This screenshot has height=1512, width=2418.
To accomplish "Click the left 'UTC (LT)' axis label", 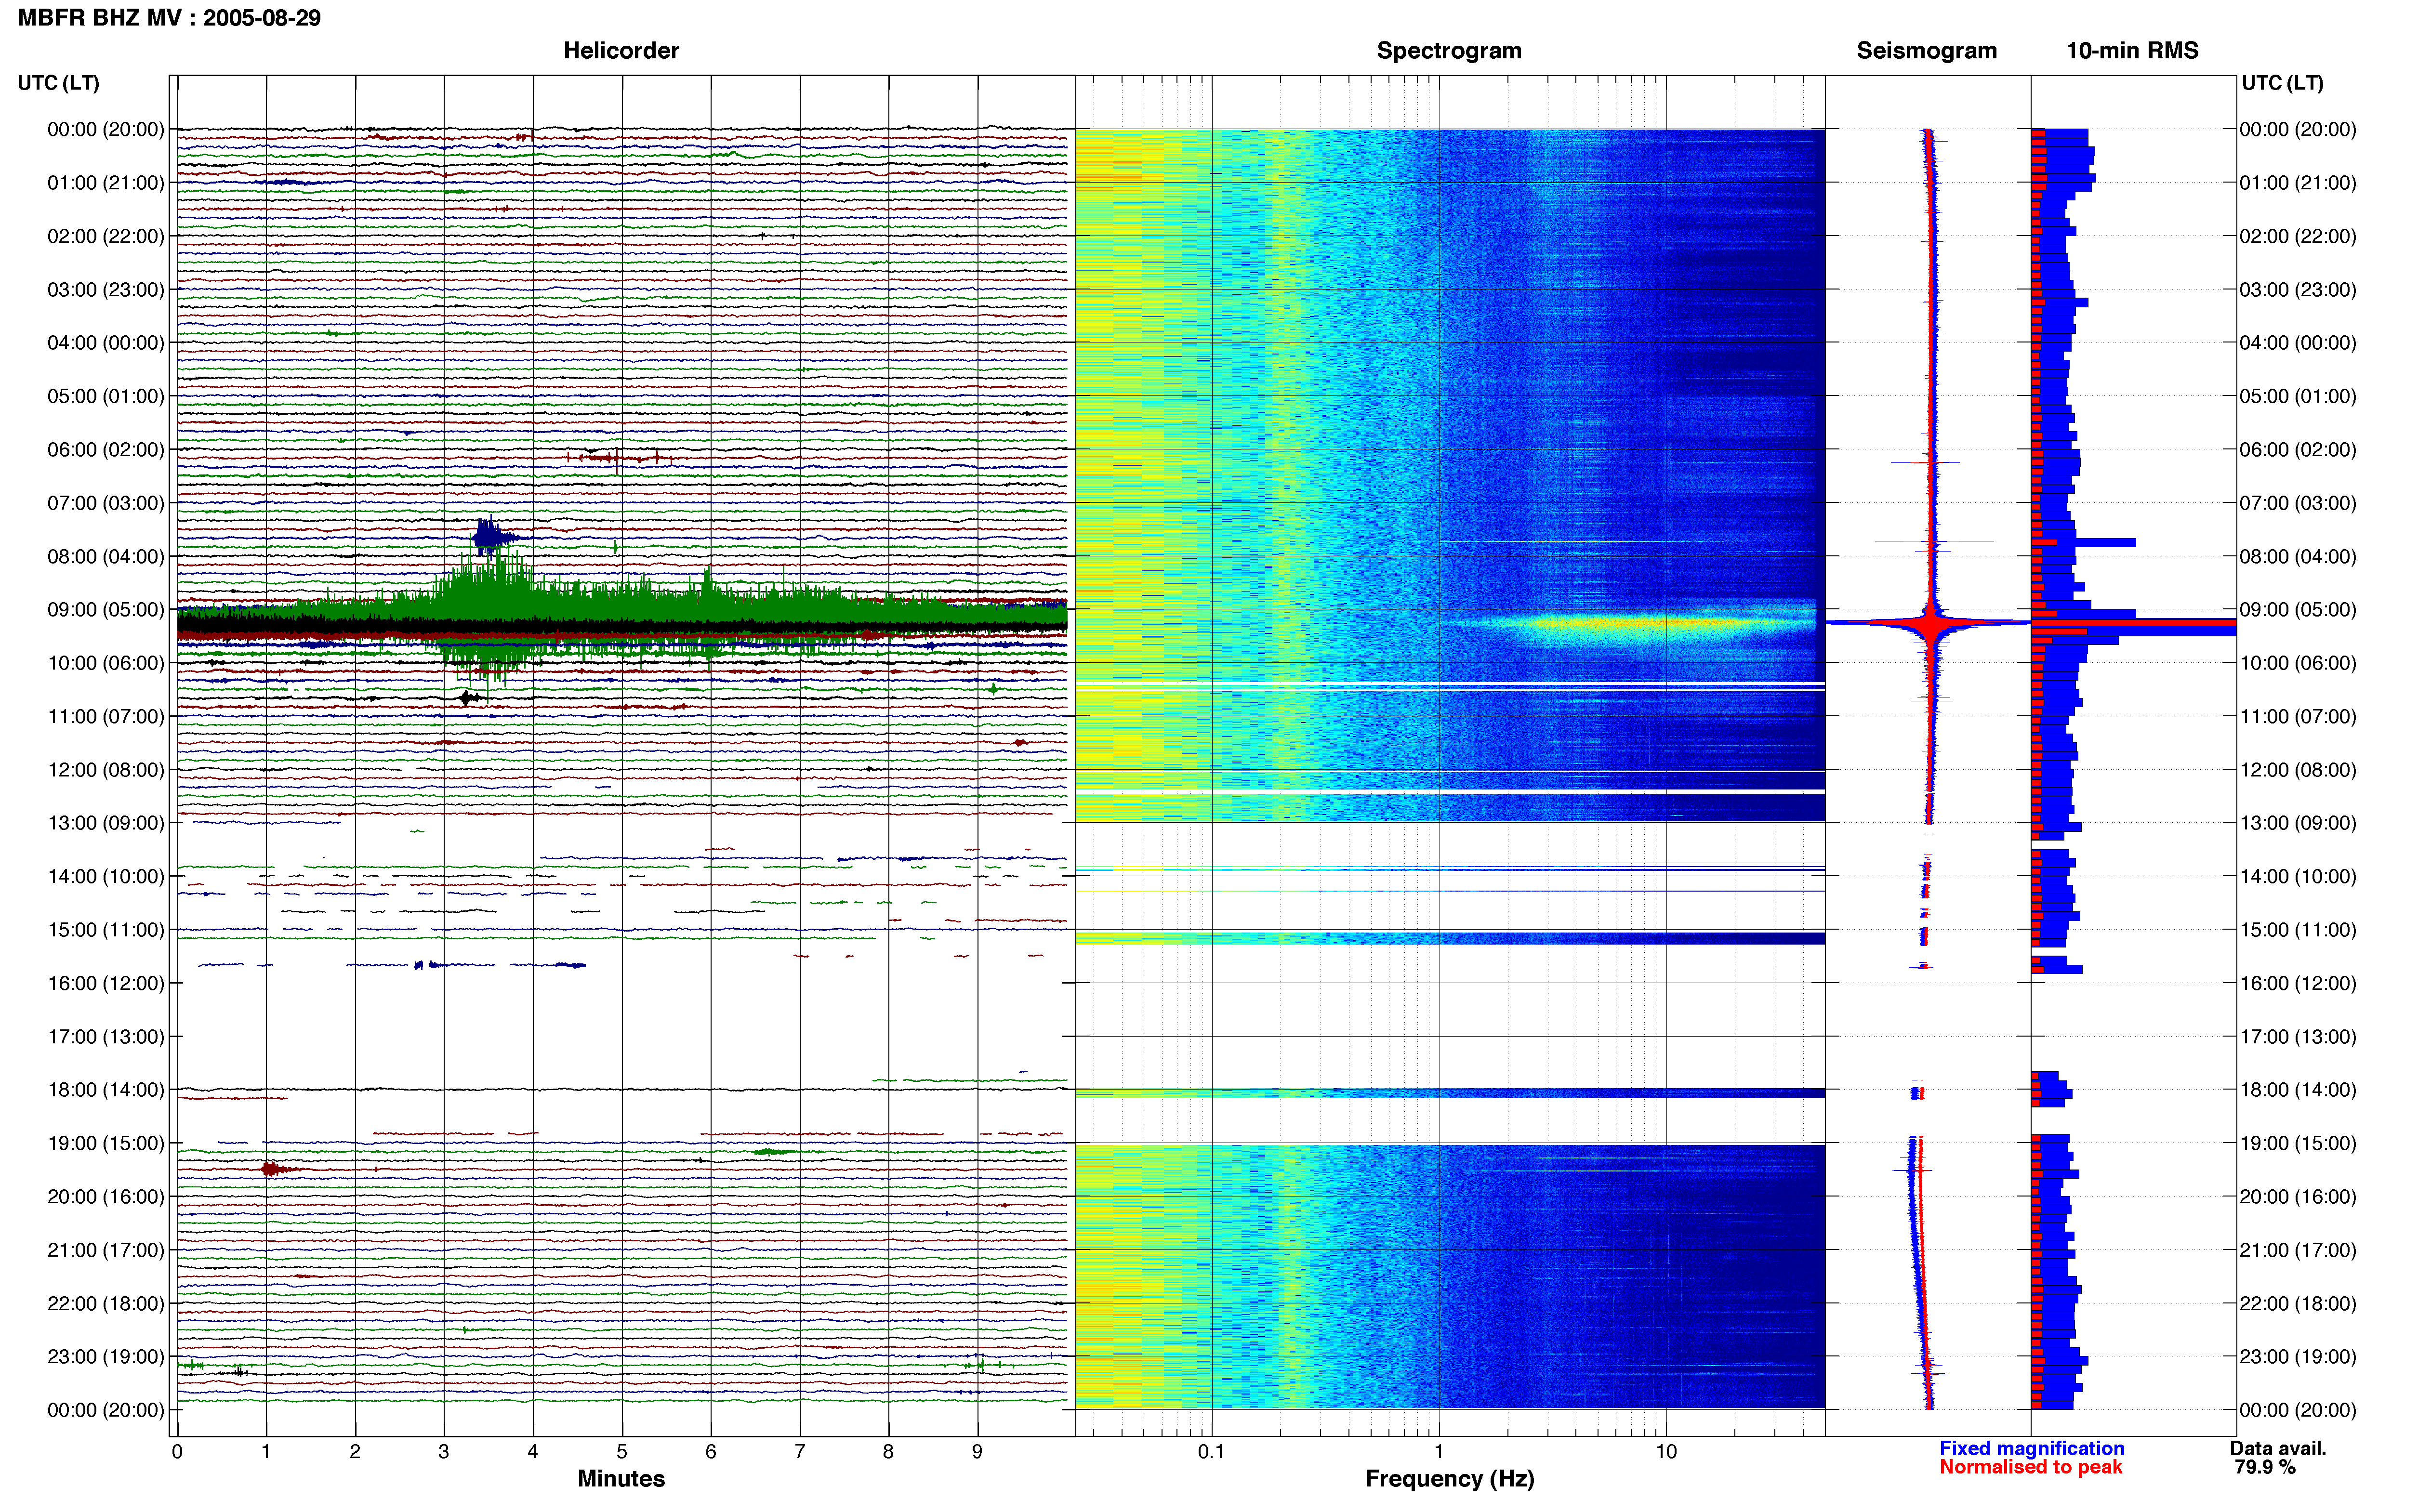I will point(58,83).
